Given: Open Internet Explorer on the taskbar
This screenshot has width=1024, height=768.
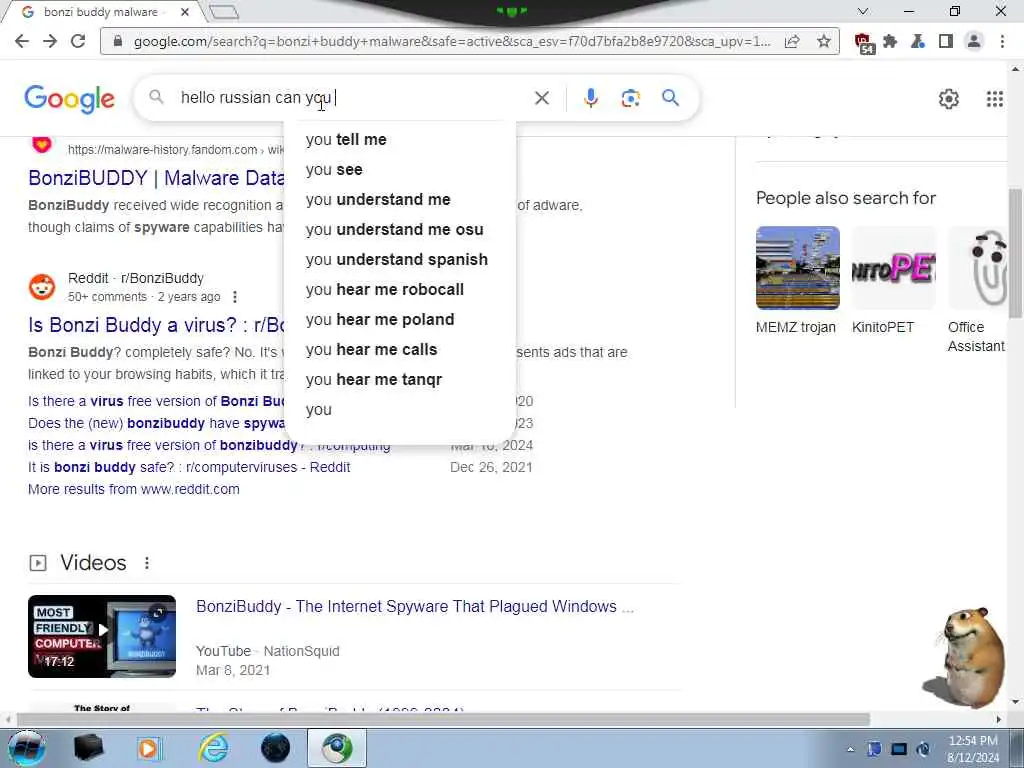Looking at the screenshot, I should [214, 748].
